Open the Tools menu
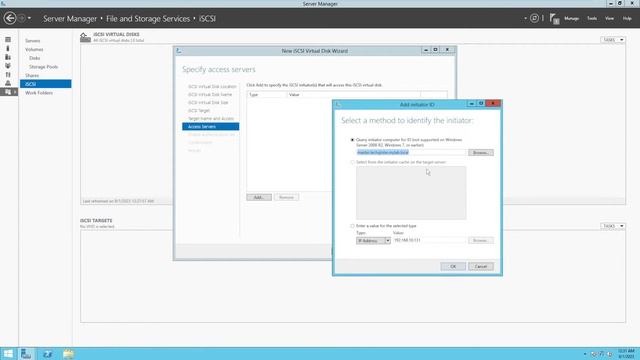The width and height of the screenshot is (640, 360). [x=592, y=18]
